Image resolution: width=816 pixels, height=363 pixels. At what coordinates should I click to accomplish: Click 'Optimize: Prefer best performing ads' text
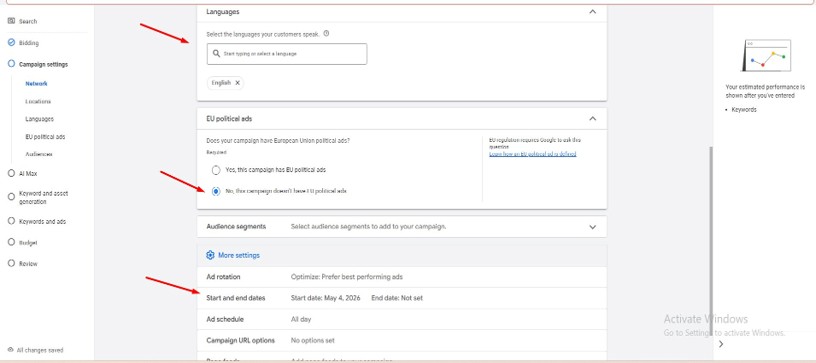pyautogui.click(x=347, y=277)
